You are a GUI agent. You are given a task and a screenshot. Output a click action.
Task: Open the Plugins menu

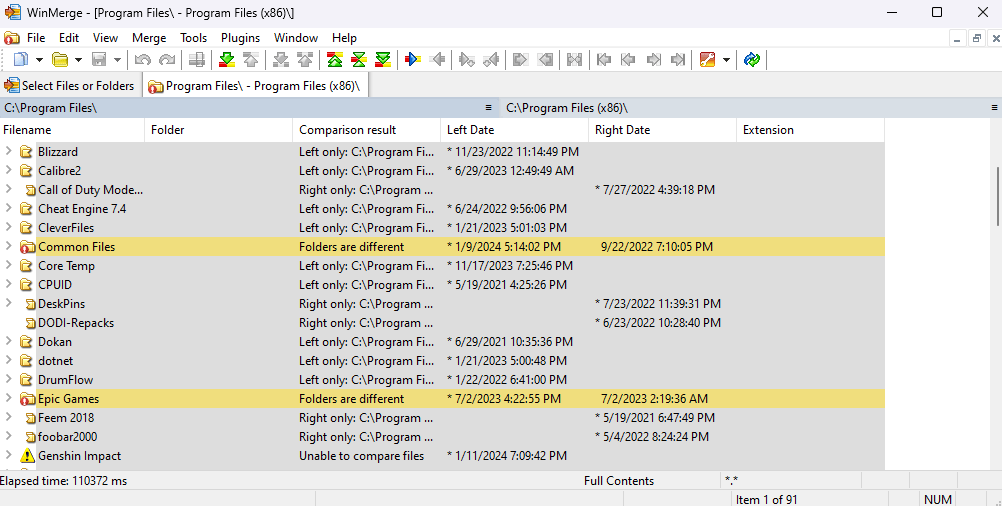tap(240, 38)
